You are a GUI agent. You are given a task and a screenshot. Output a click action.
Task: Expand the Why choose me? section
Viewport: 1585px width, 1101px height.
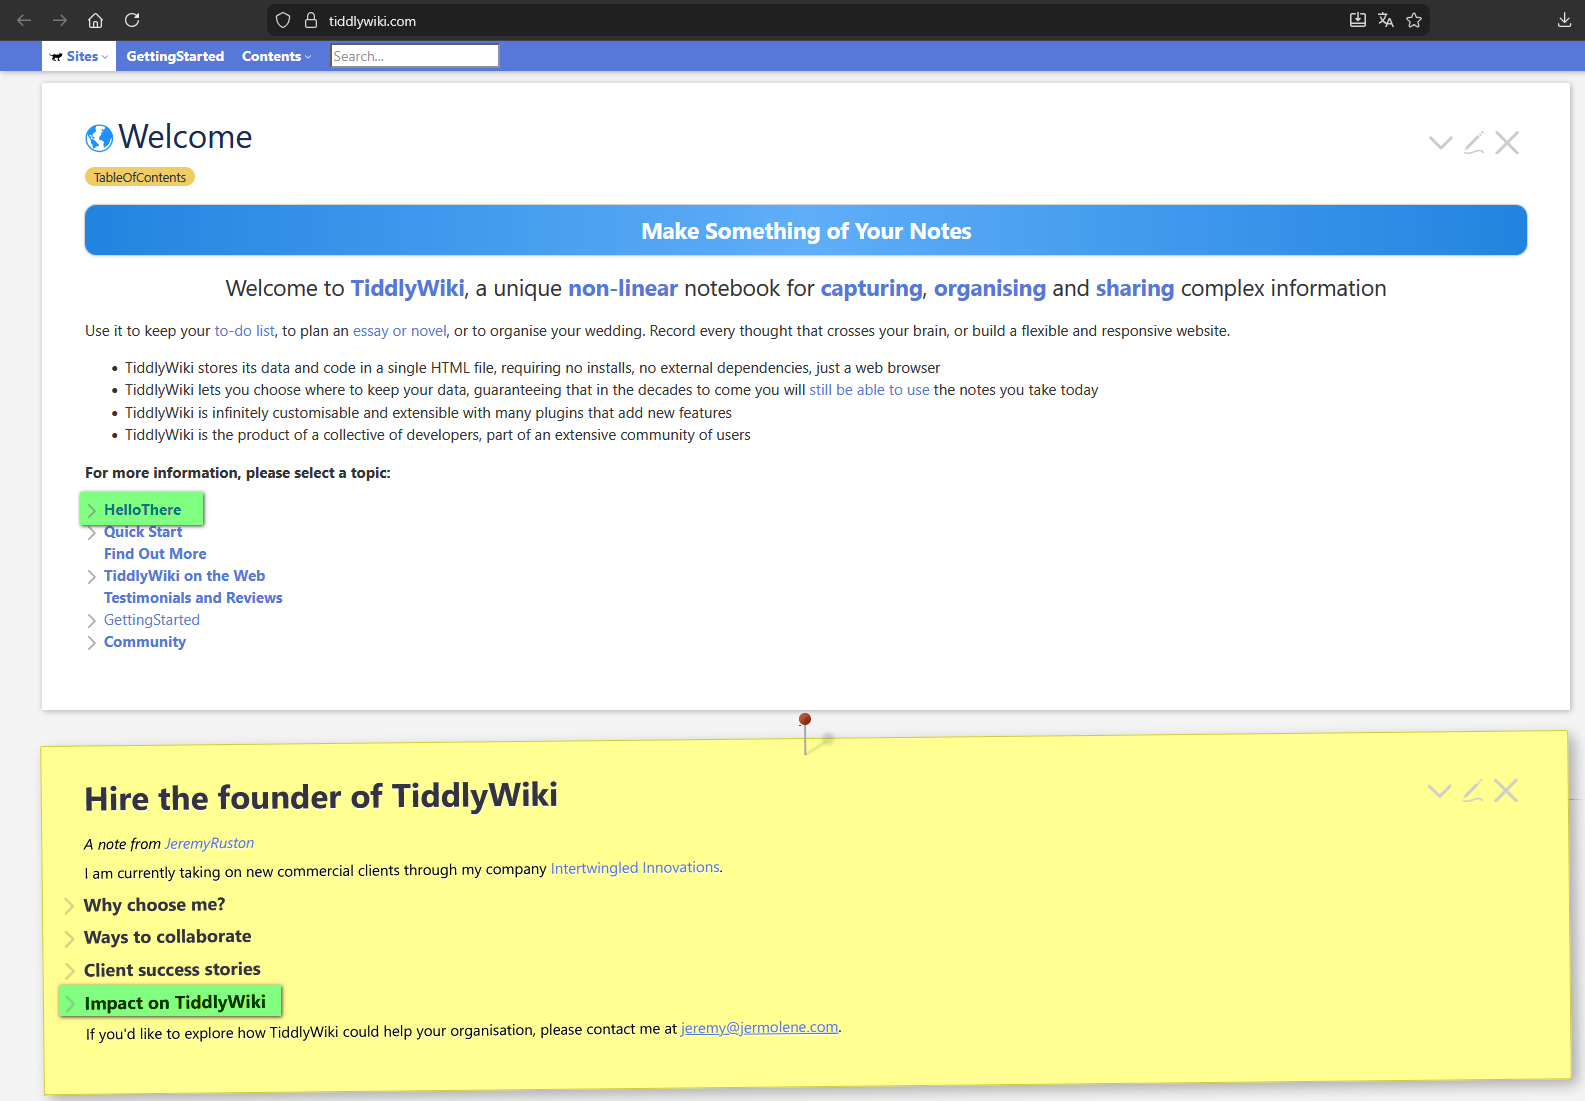click(69, 906)
